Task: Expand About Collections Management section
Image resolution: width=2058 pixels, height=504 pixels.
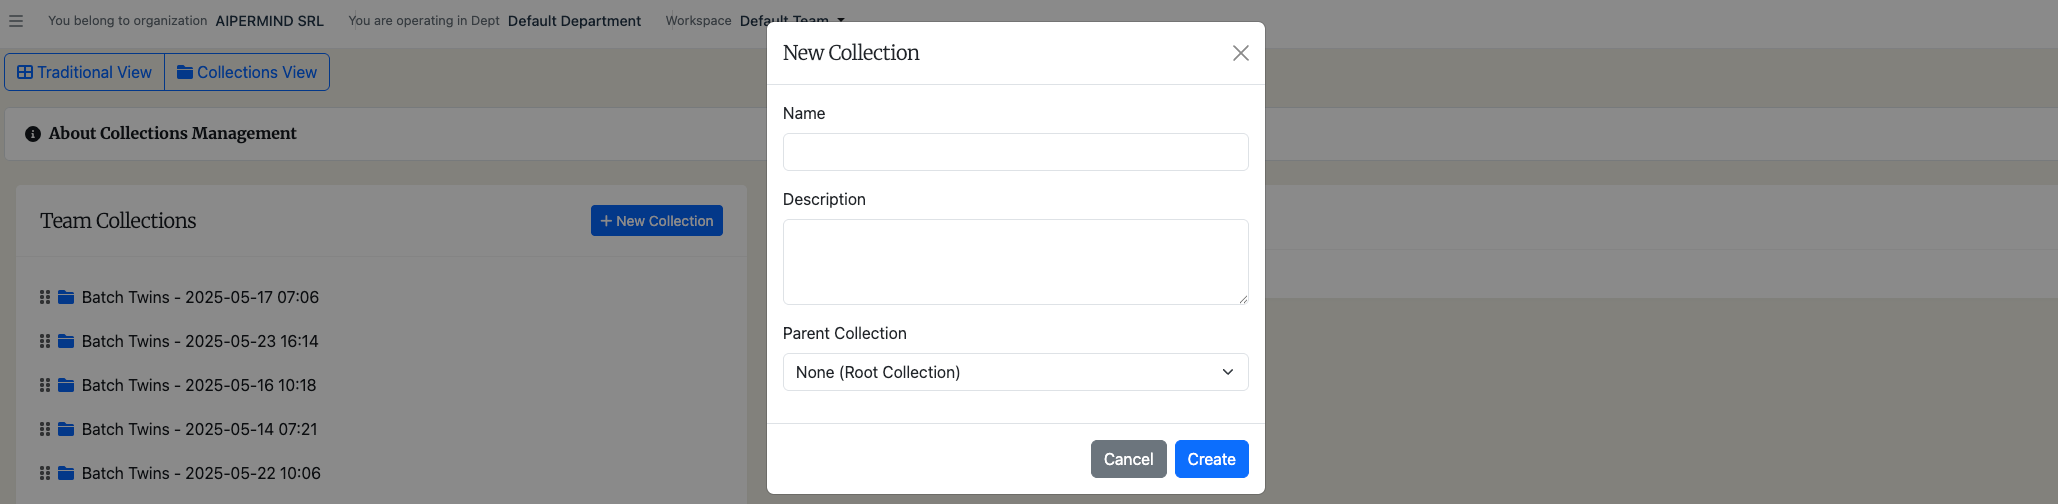Action: [x=172, y=134]
